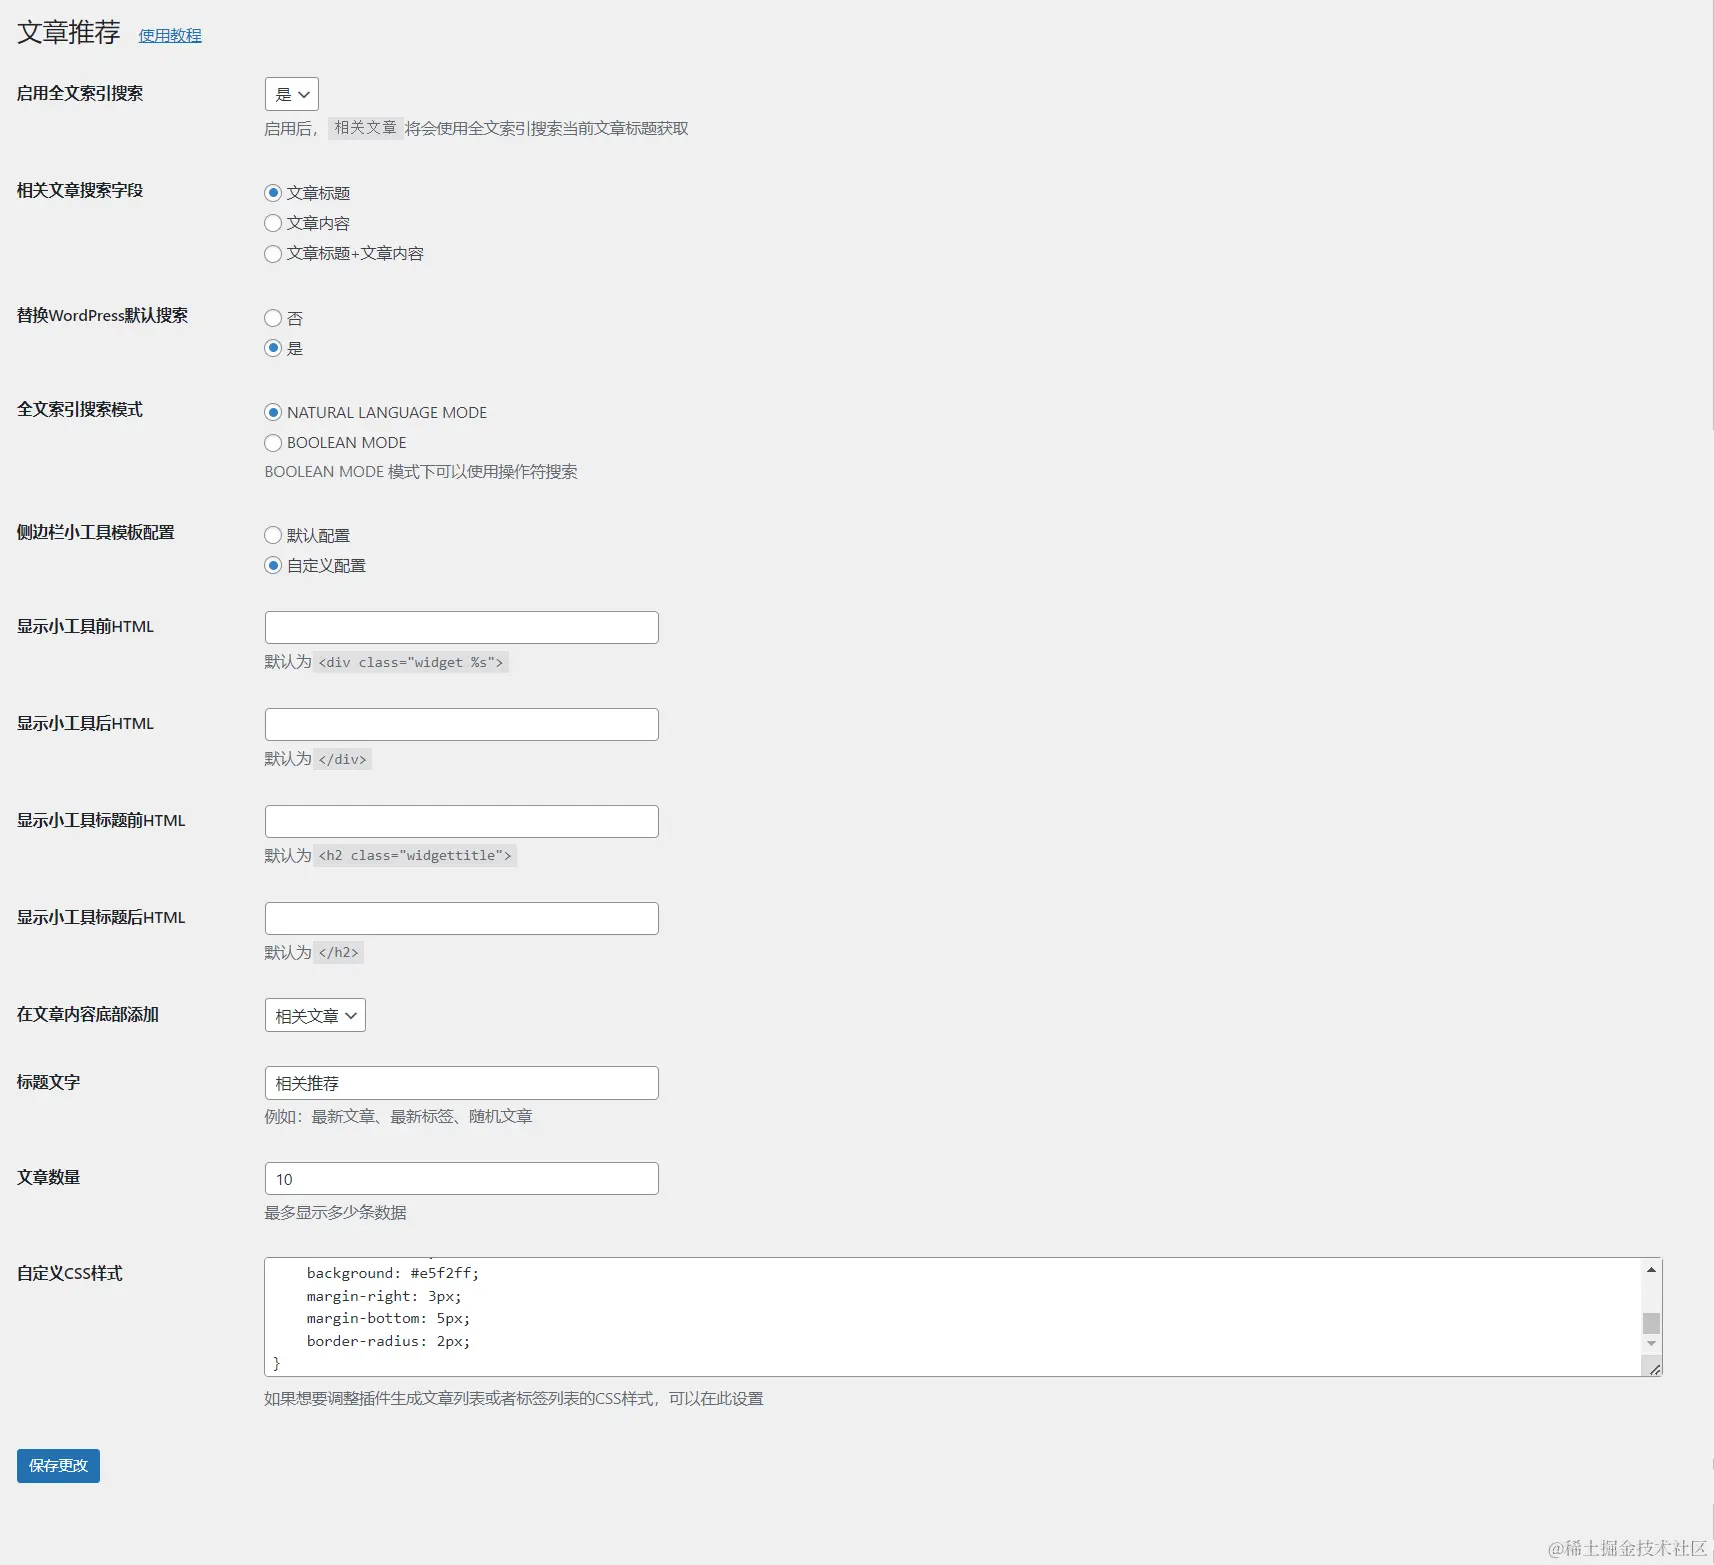Click the default hint code <h2 class="widgettitle">
Viewport: 1714px width, 1565px height.
[x=415, y=856]
